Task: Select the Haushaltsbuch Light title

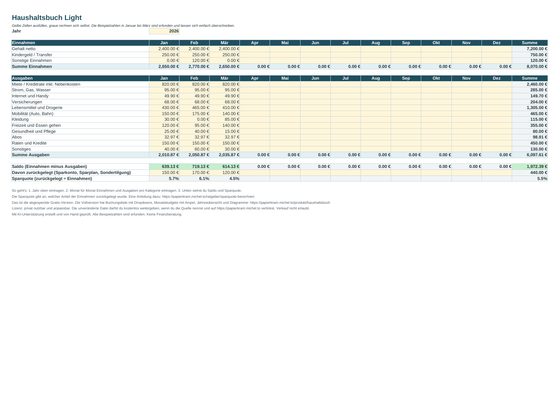Action: point(47,18)
